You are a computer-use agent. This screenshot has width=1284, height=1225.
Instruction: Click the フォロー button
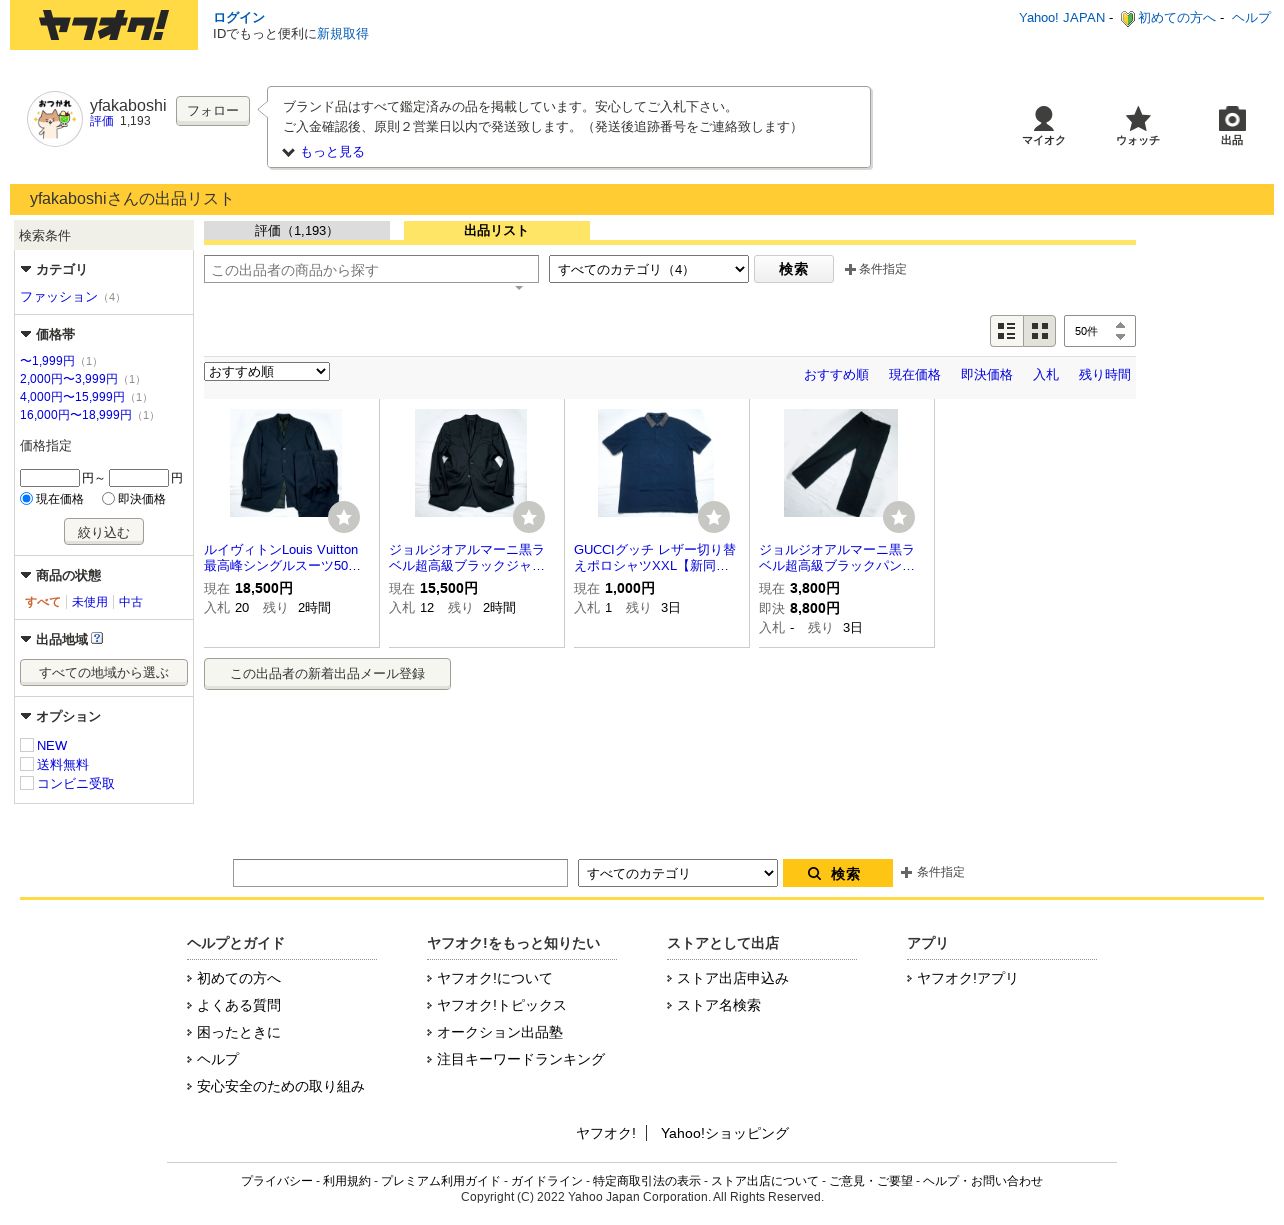pyautogui.click(x=213, y=111)
